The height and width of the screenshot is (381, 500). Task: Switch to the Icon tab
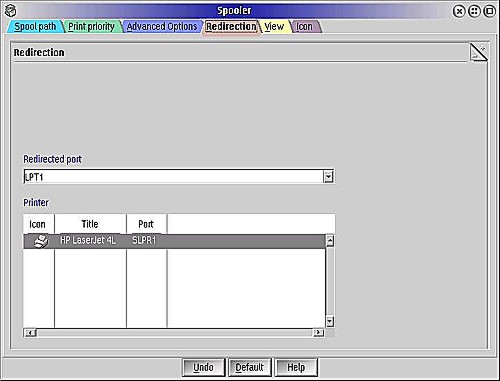(304, 27)
